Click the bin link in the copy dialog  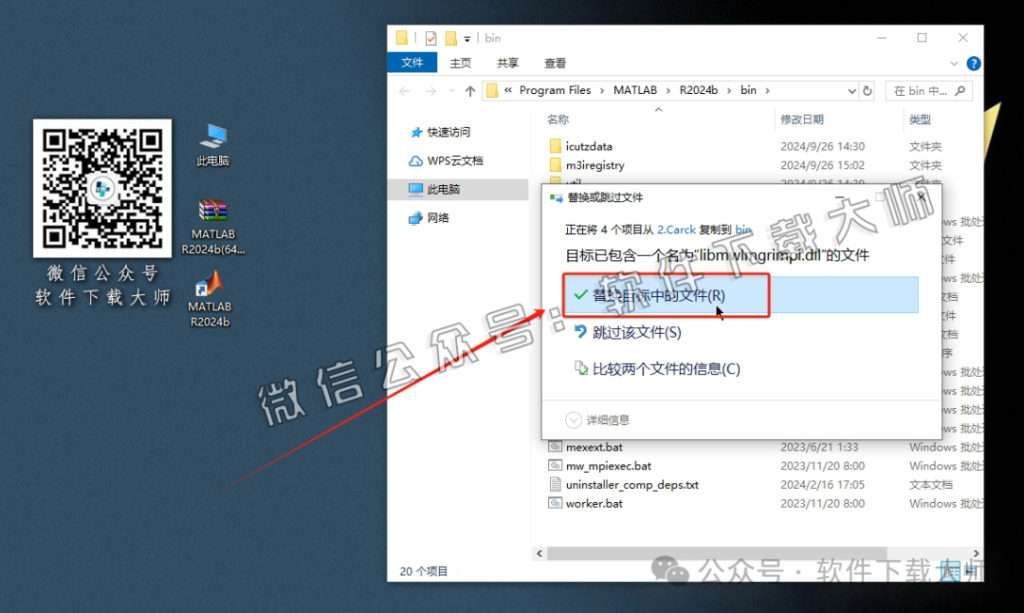(742, 229)
